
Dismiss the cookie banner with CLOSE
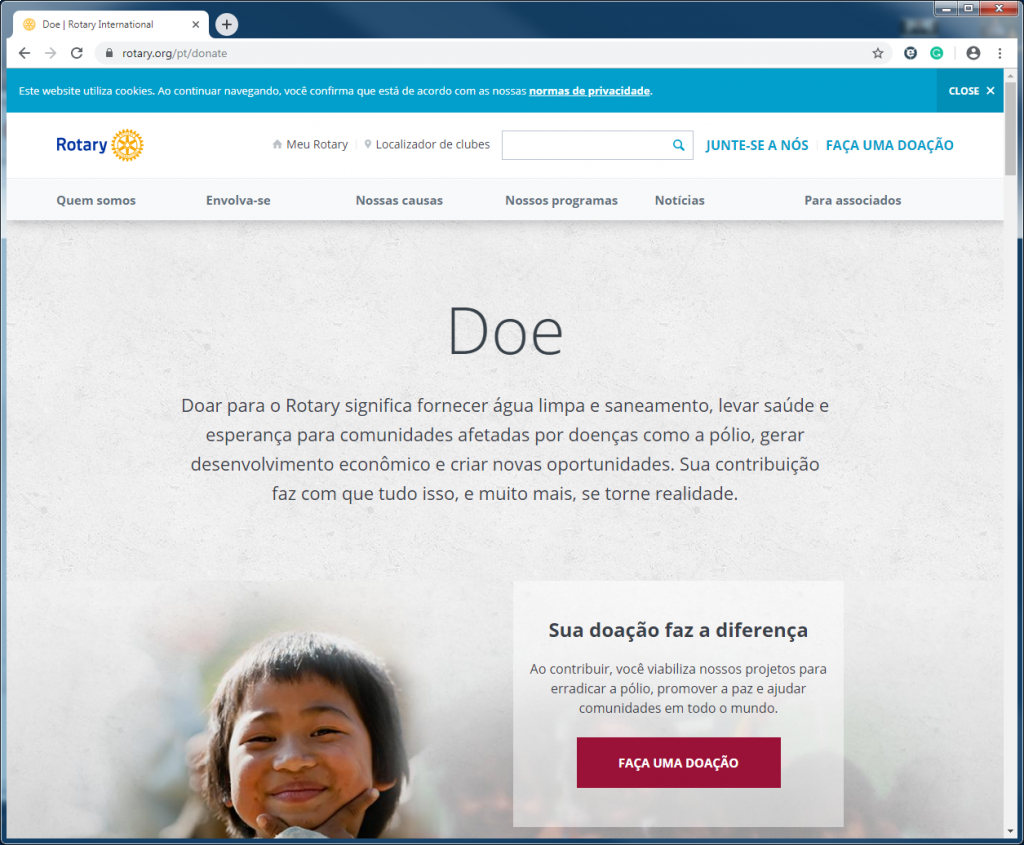click(x=971, y=91)
